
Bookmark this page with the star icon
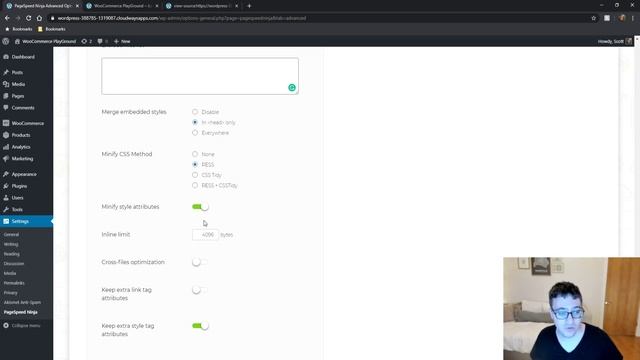593,18
